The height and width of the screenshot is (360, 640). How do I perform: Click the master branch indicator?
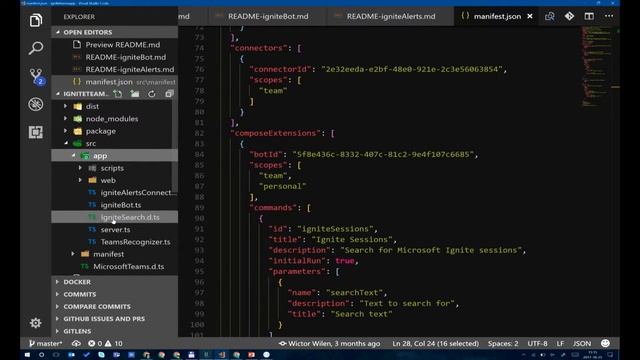pyautogui.click(x=45, y=344)
